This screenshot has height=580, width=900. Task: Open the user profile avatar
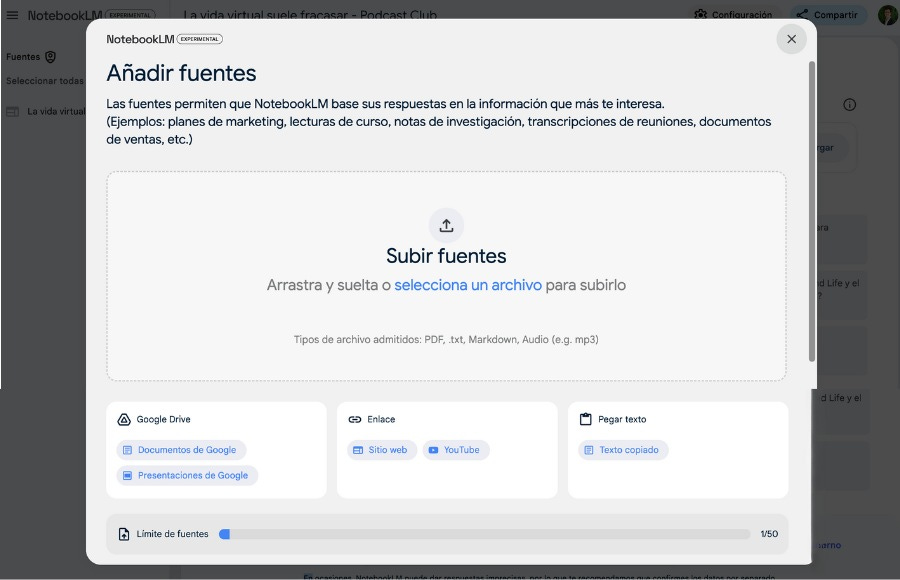[x=889, y=14]
